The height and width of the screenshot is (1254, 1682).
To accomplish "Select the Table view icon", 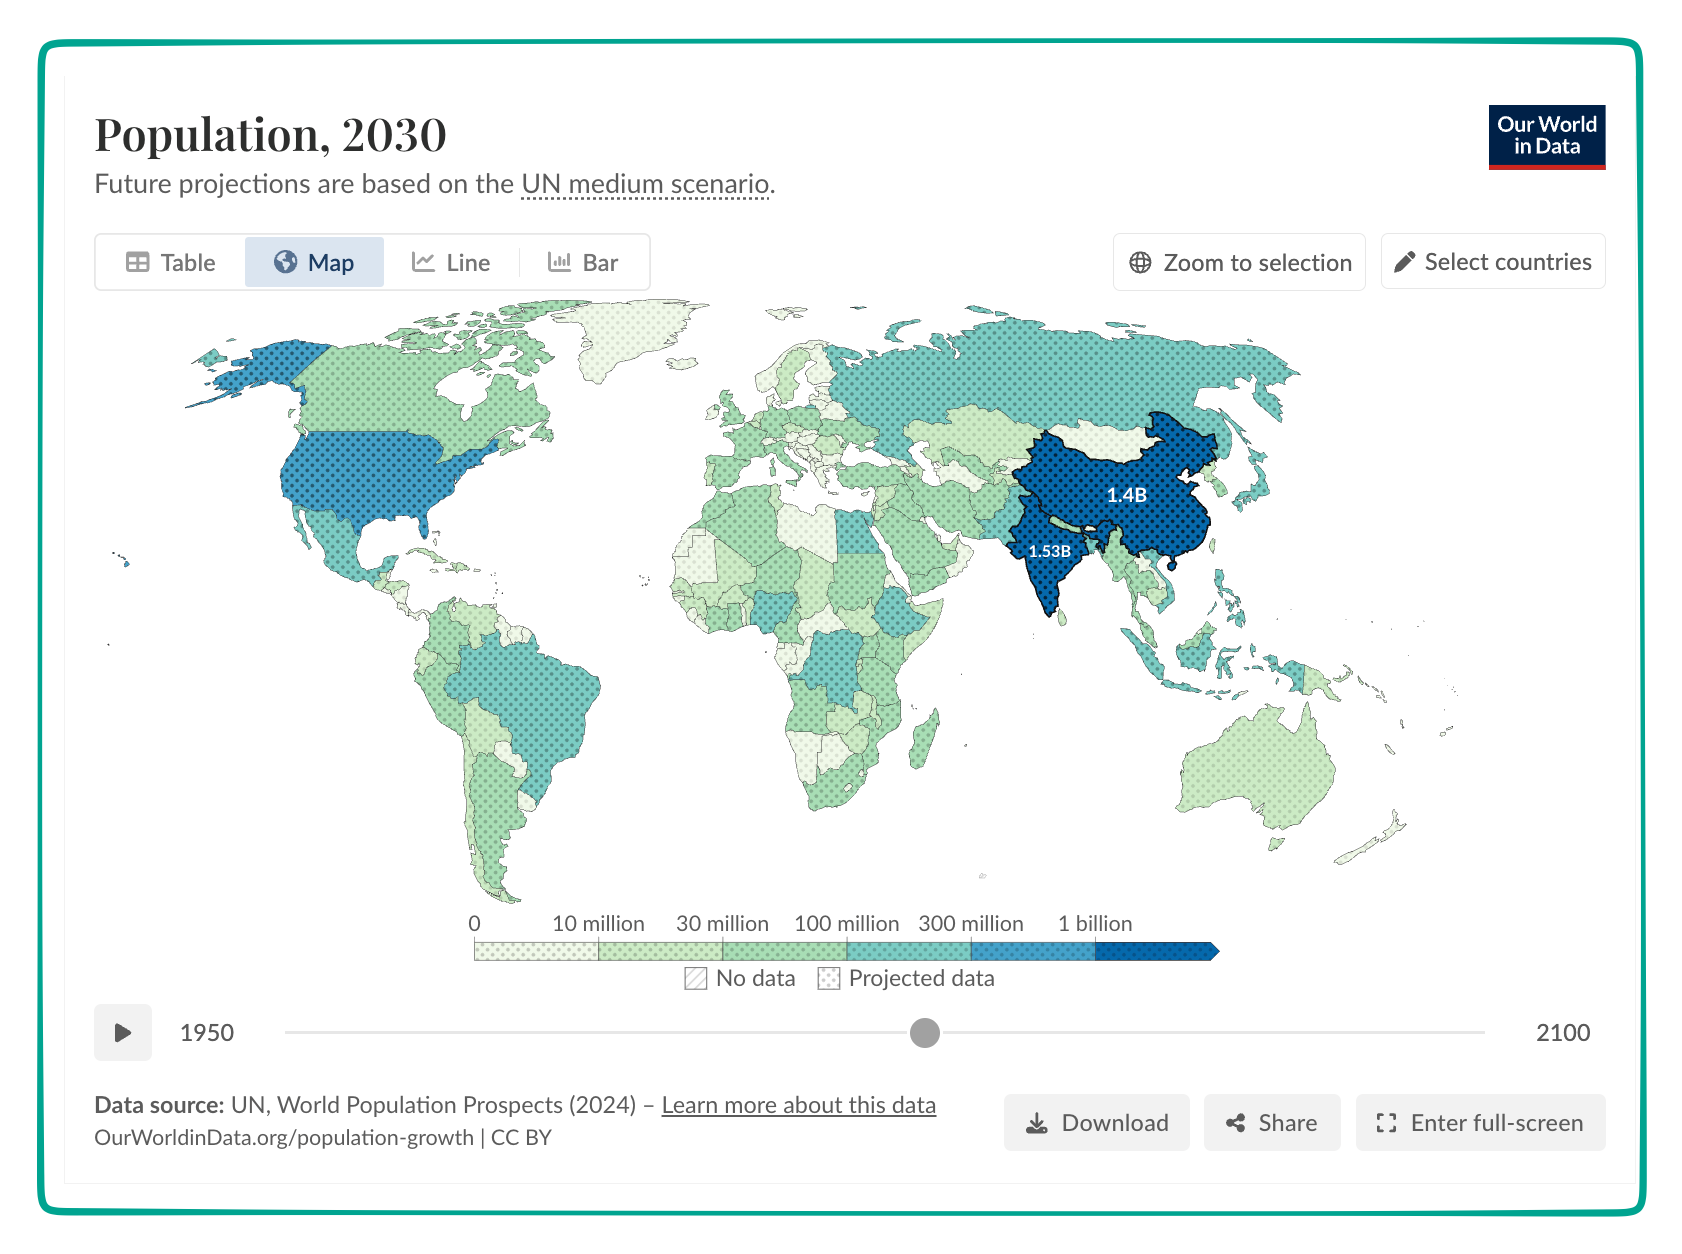I will 138,262.
